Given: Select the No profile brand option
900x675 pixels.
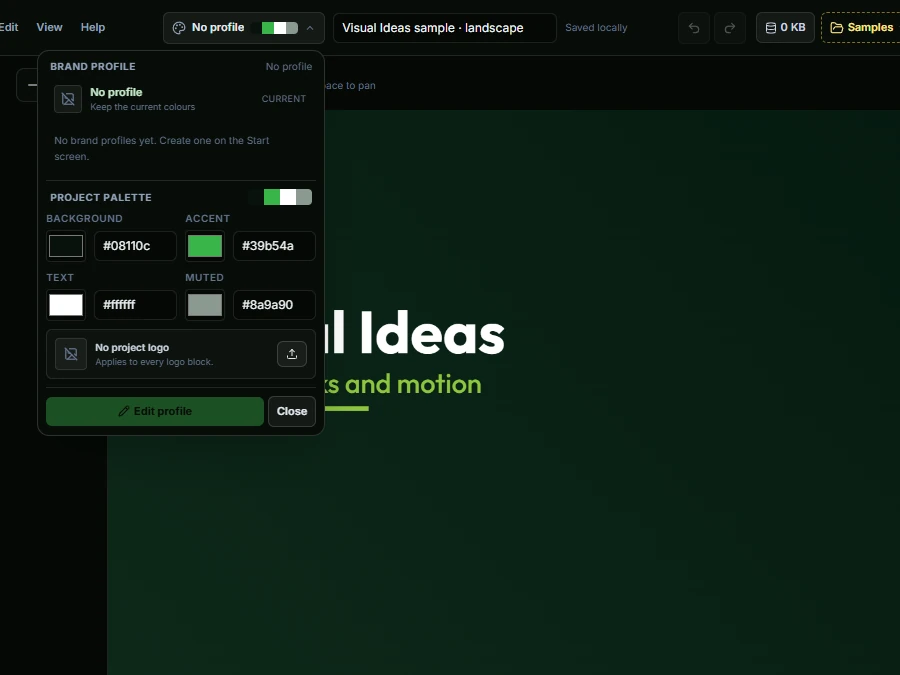Looking at the screenshot, I should coord(181,99).
